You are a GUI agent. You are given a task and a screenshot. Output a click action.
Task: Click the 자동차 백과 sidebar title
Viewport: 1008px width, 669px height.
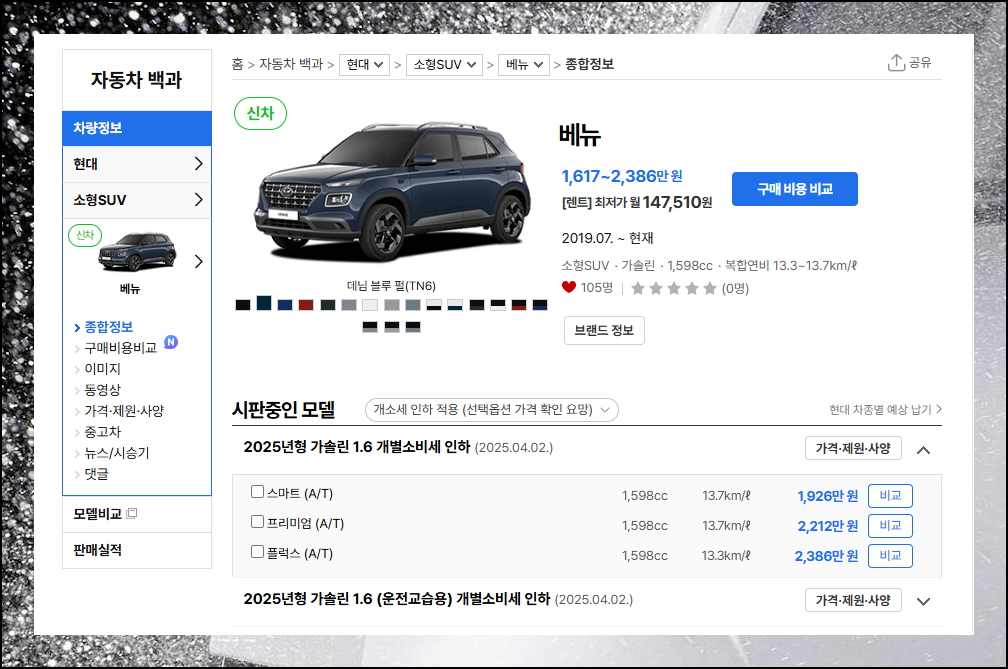tap(136, 80)
